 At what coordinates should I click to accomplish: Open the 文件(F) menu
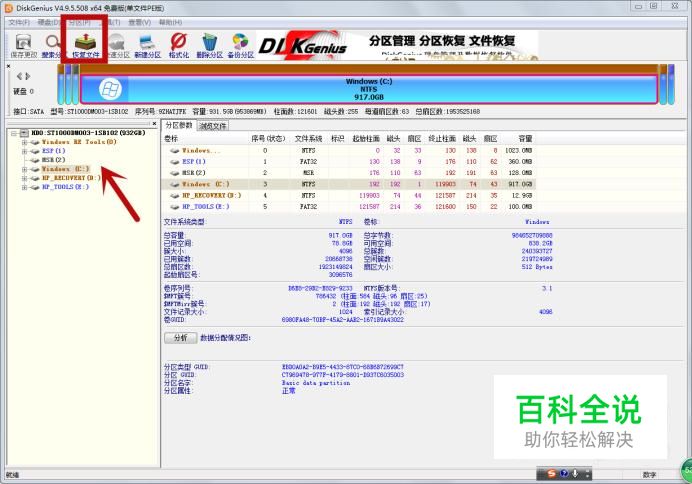19,22
